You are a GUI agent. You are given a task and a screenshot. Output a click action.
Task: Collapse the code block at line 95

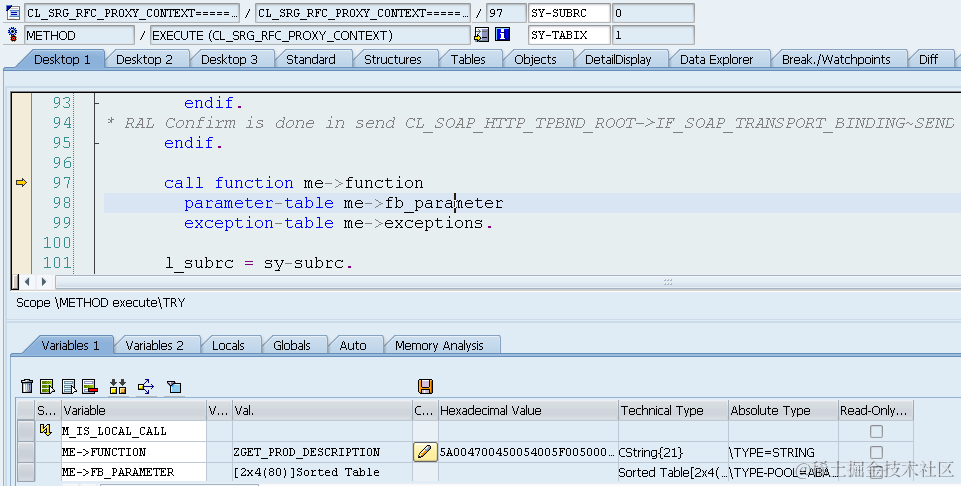(97, 143)
